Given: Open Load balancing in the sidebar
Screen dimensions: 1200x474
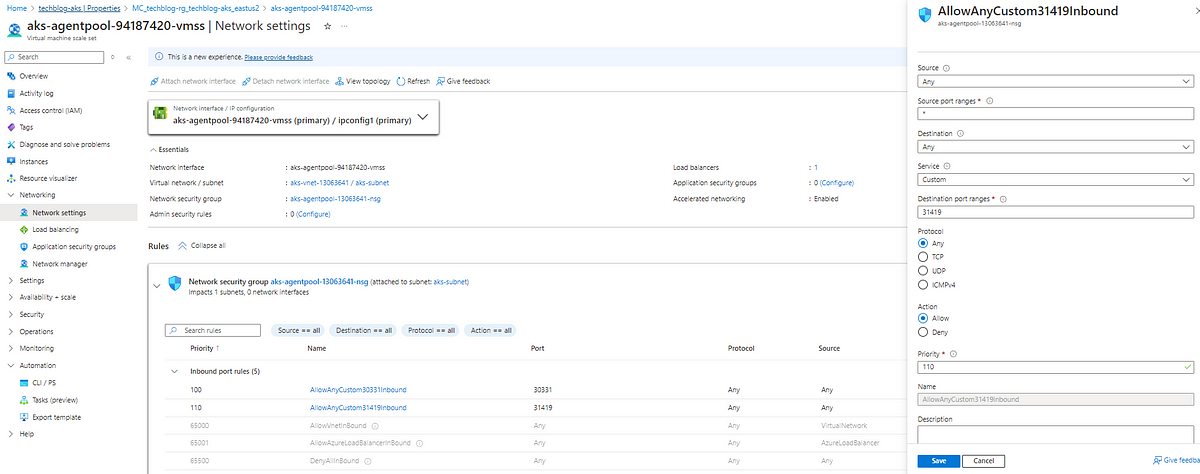Looking at the screenshot, I should click(55, 229).
